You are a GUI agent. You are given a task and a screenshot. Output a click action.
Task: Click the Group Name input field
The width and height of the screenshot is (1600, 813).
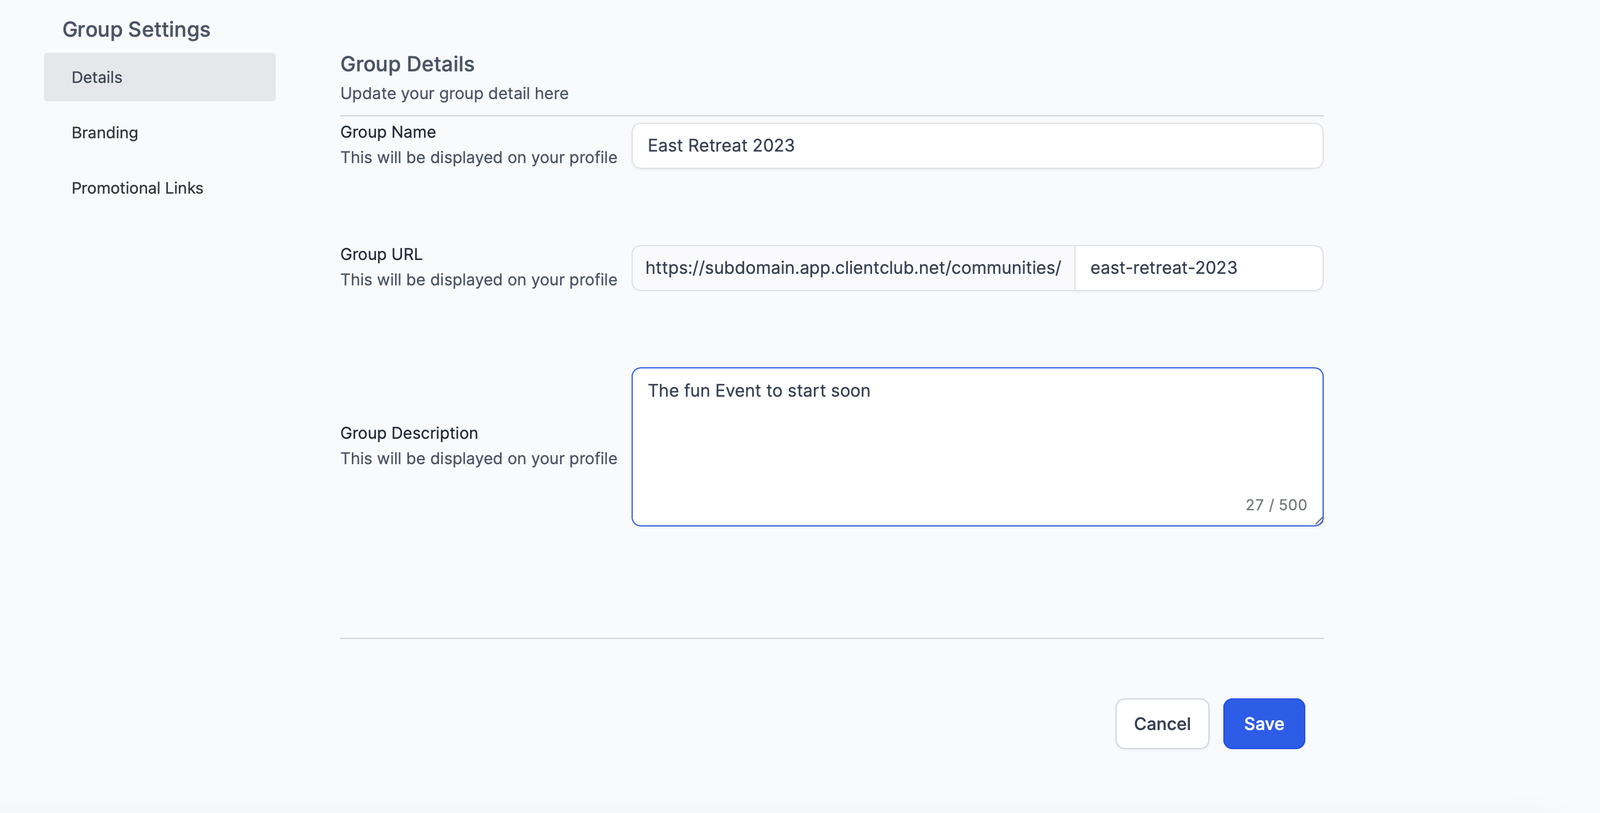pos(977,146)
